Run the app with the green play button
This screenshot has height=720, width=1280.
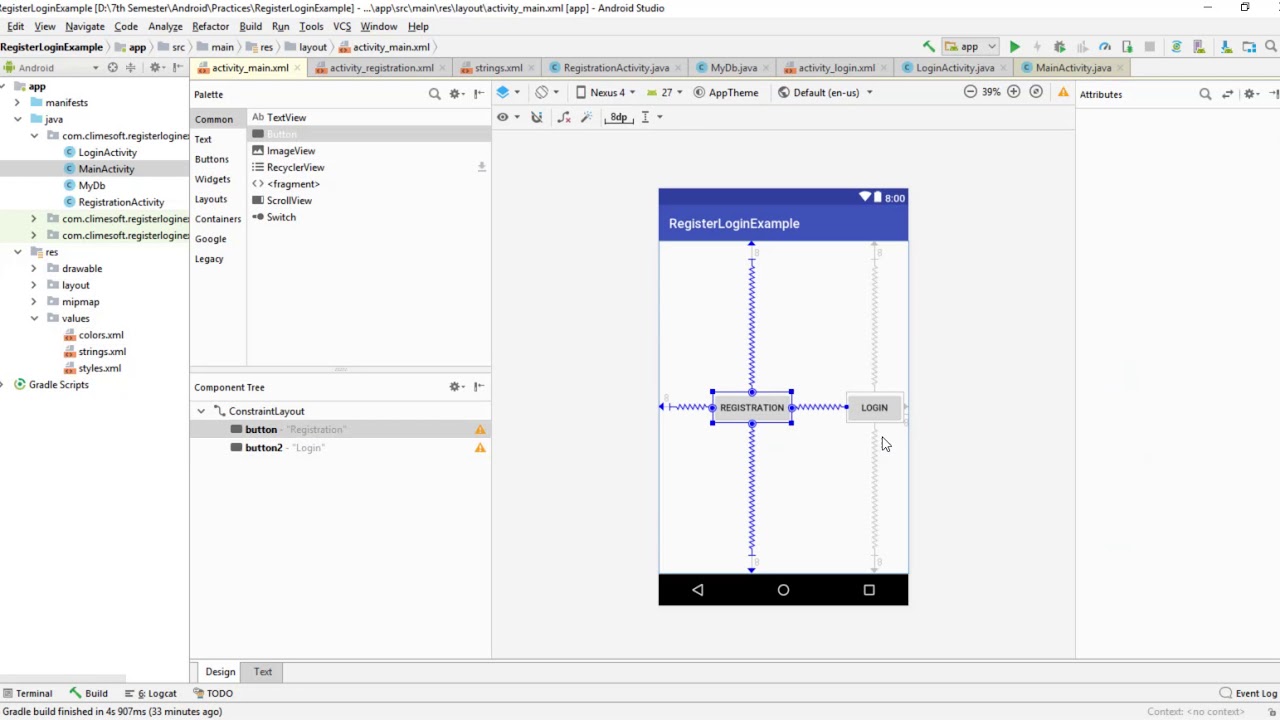coord(1014,47)
